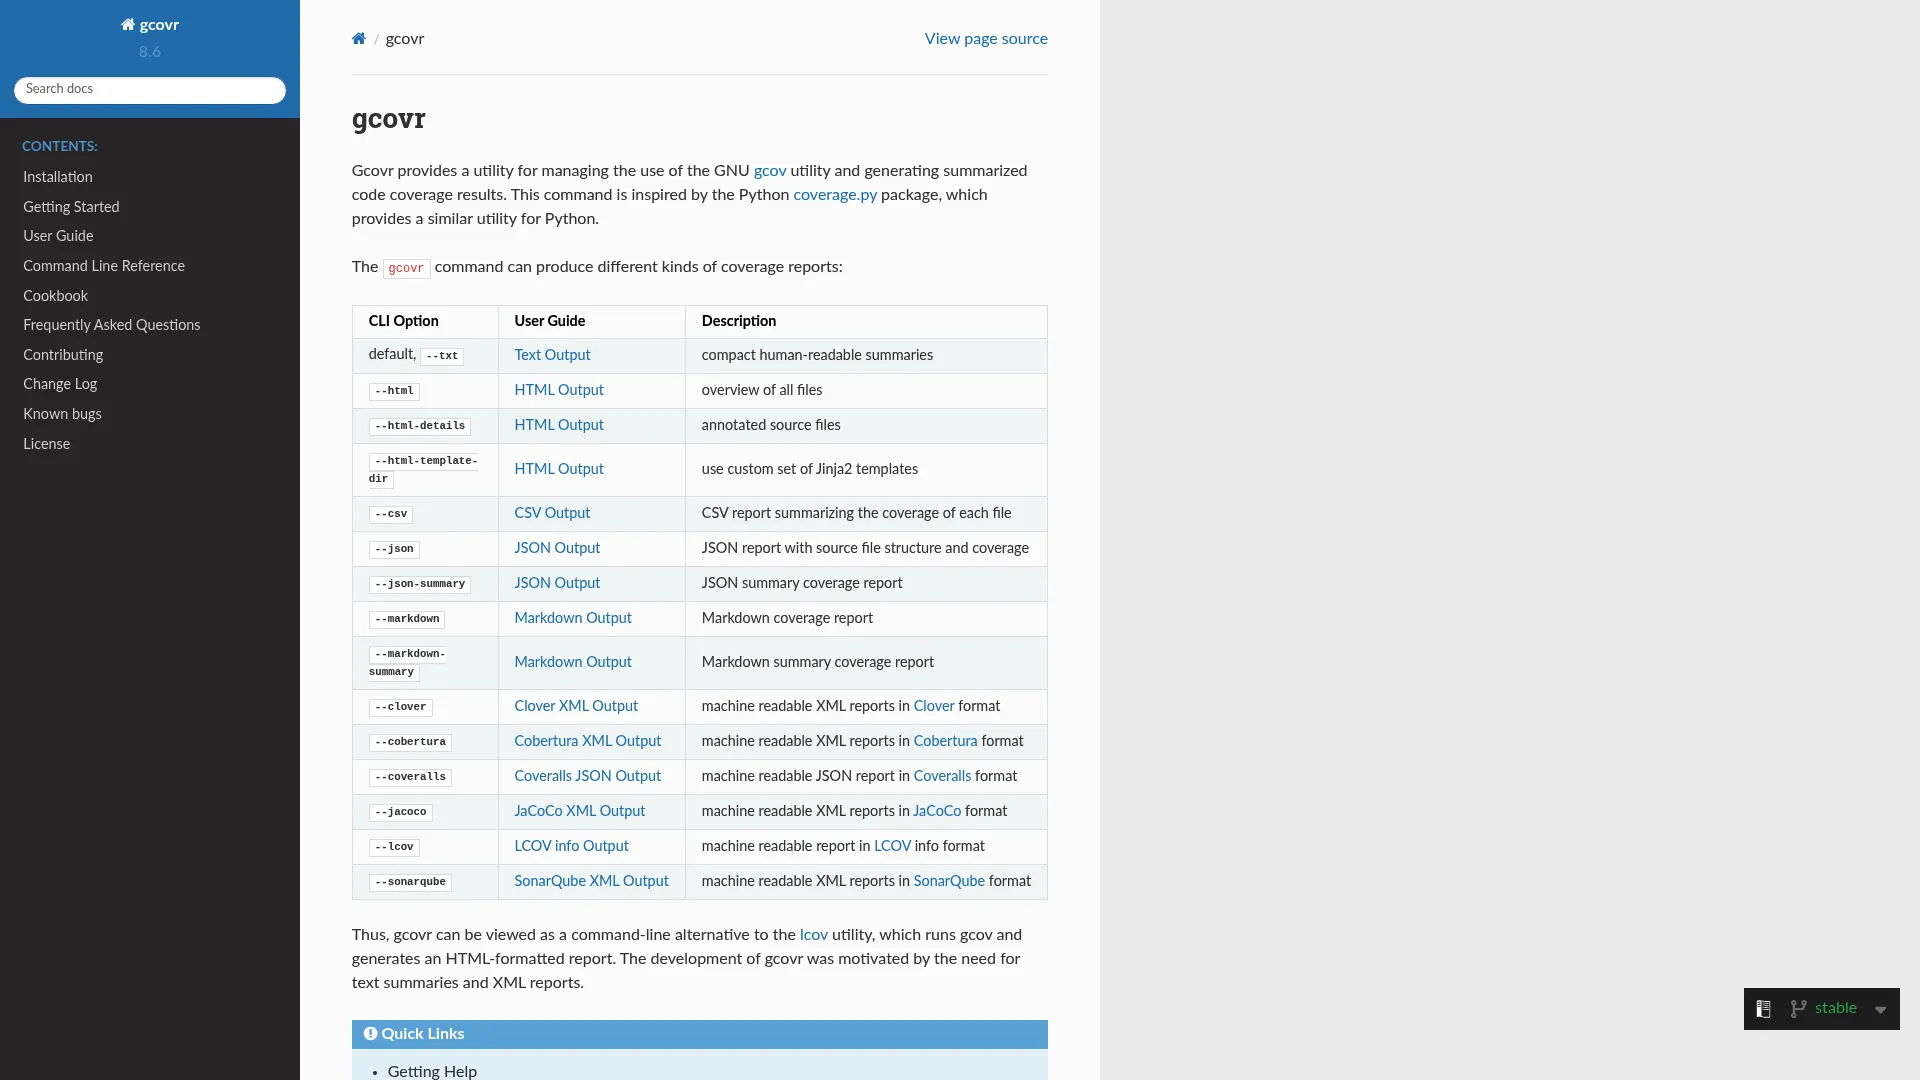
Task: Click the --clover option code
Action: click(x=401, y=707)
